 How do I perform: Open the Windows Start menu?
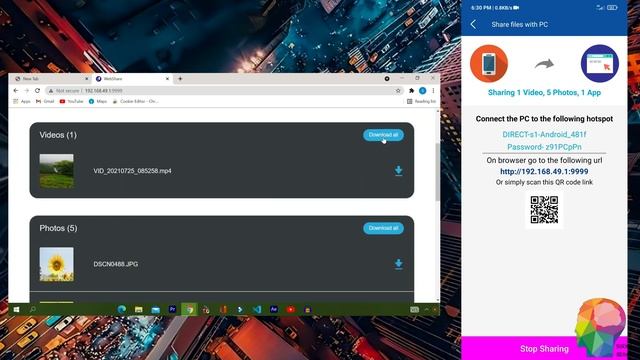[x=16, y=310]
